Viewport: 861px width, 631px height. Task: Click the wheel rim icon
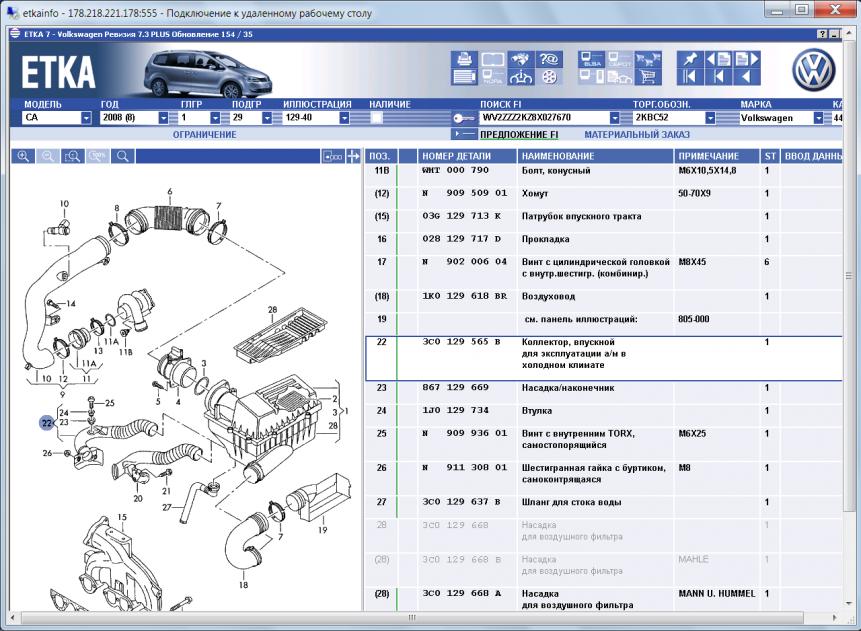click(549, 76)
